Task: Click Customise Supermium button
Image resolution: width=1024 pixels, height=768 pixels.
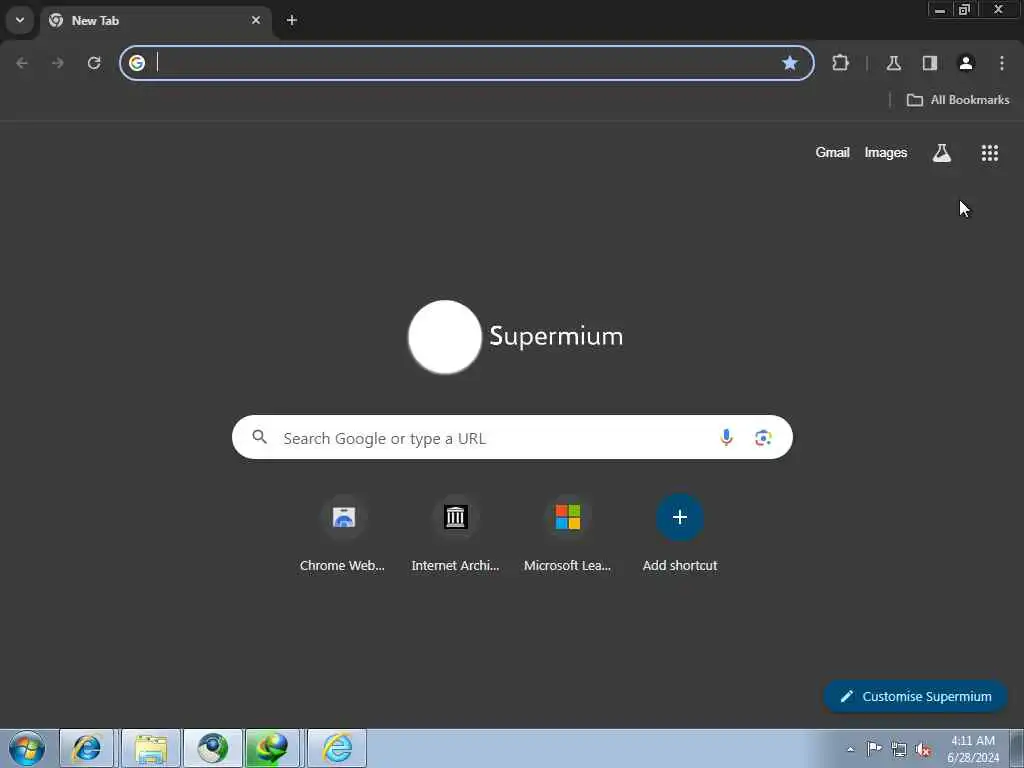Action: (x=916, y=696)
